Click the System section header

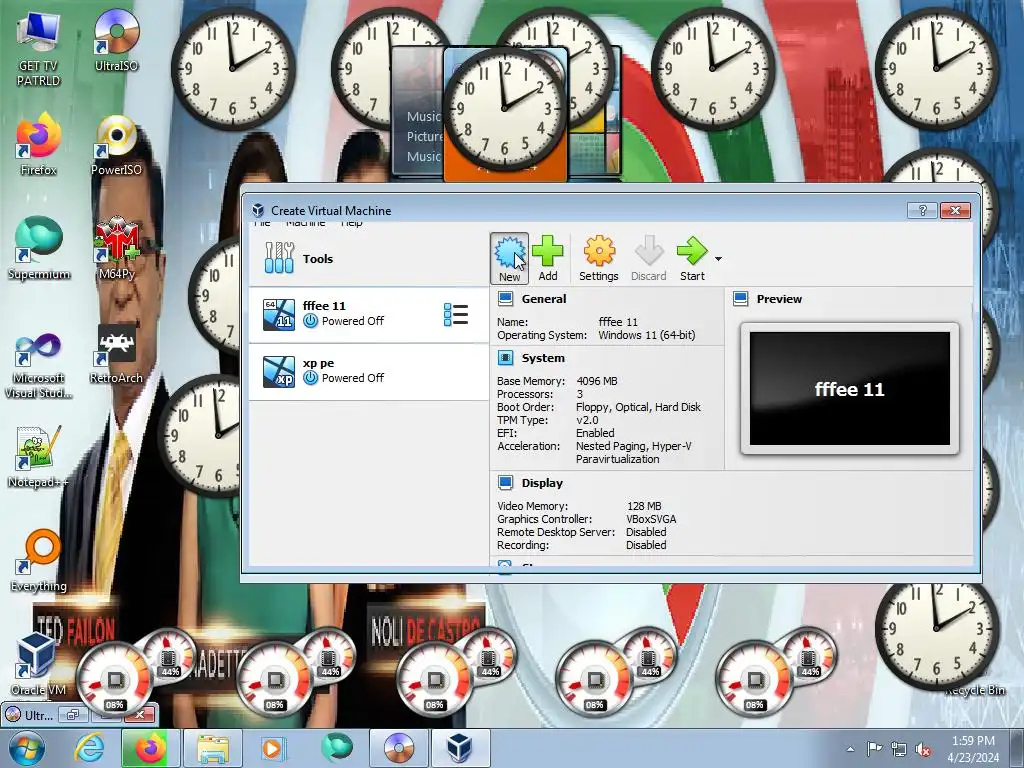[543, 358]
